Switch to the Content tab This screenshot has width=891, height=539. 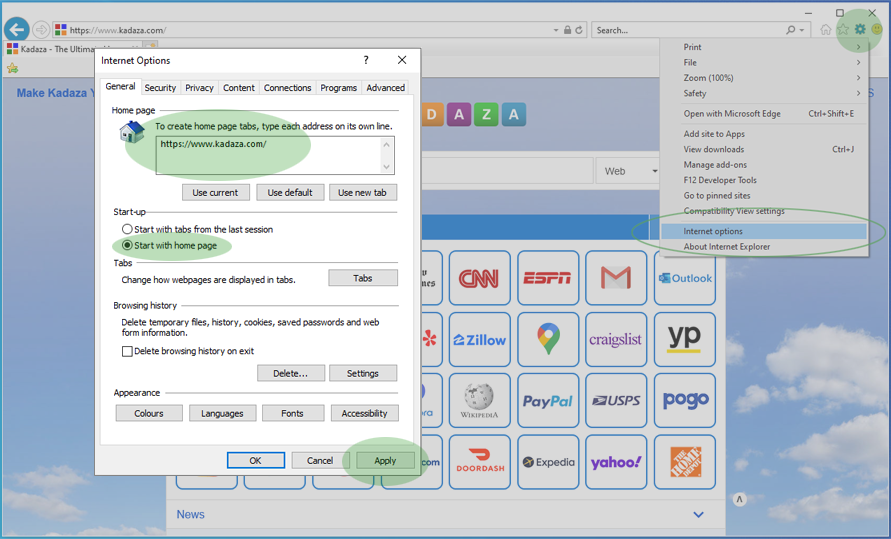pos(239,87)
